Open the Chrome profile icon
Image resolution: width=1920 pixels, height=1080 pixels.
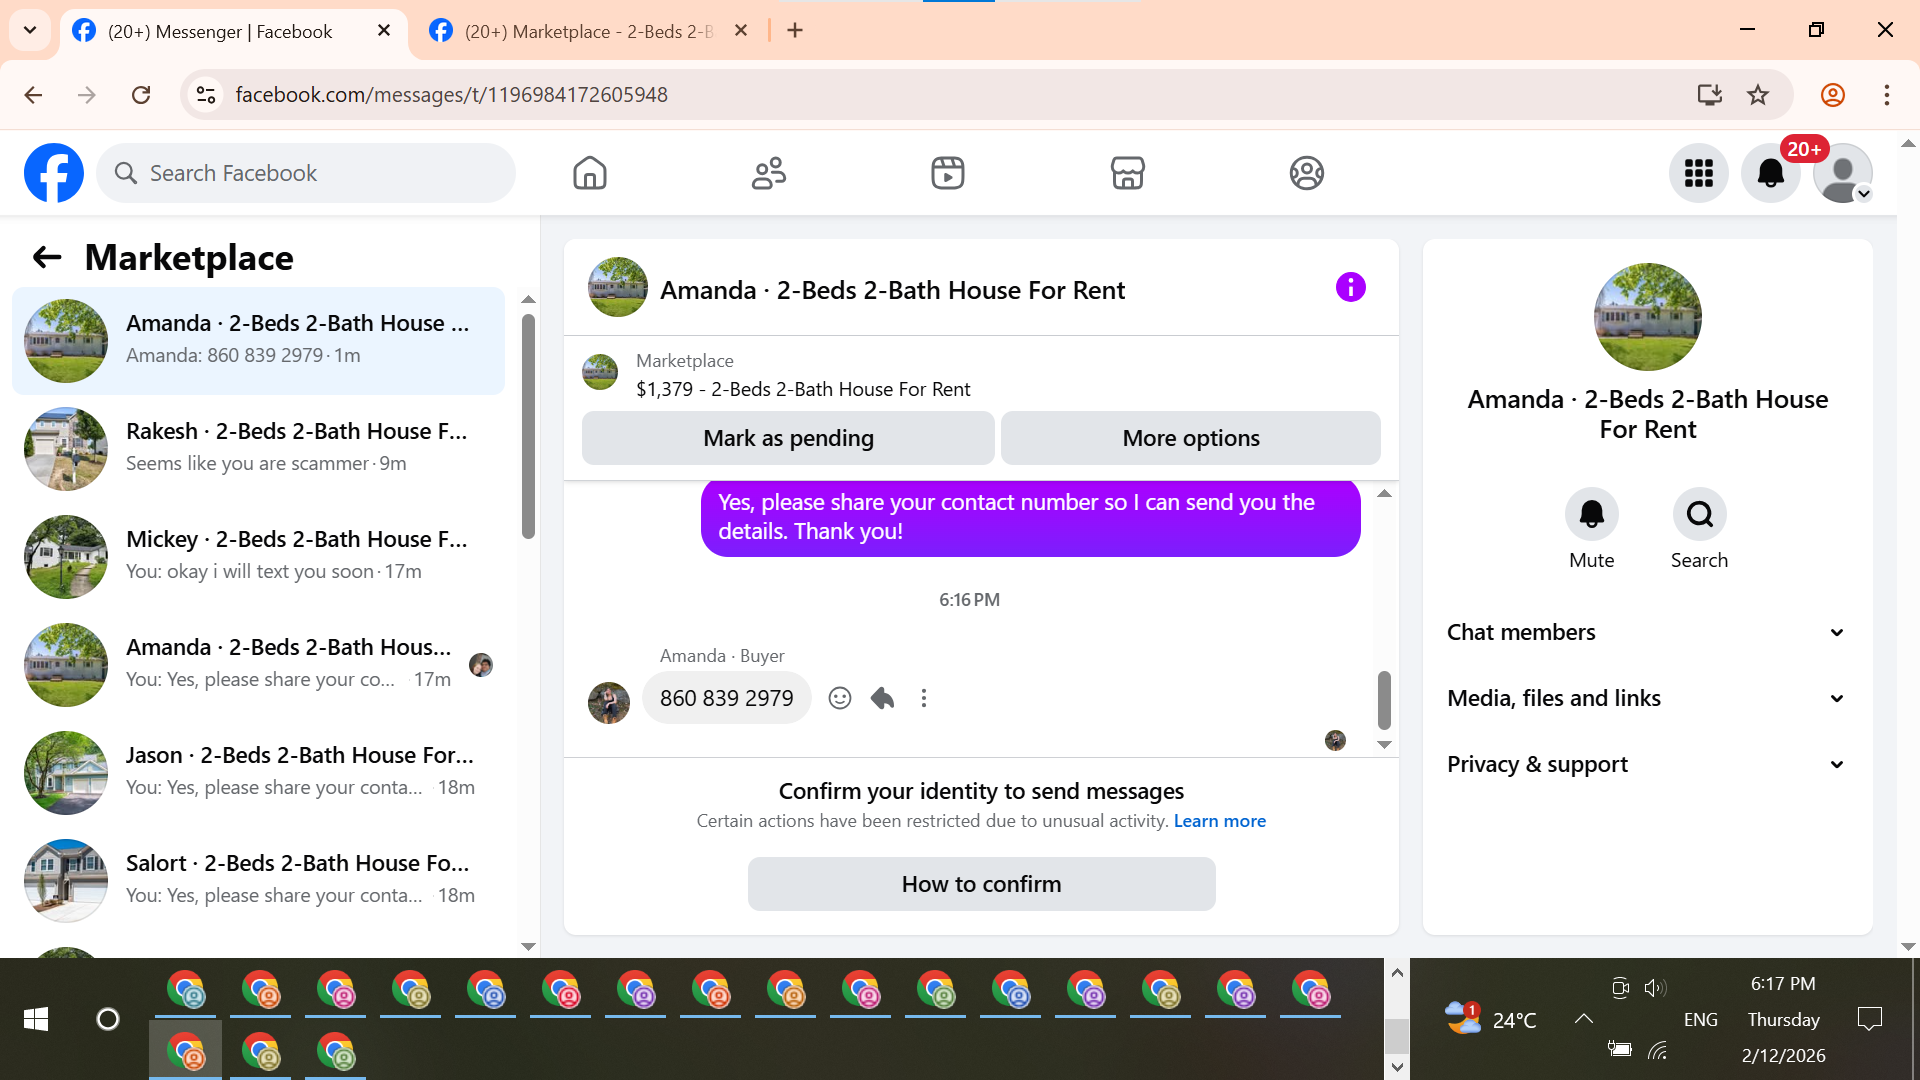pyautogui.click(x=1833, y=95)
